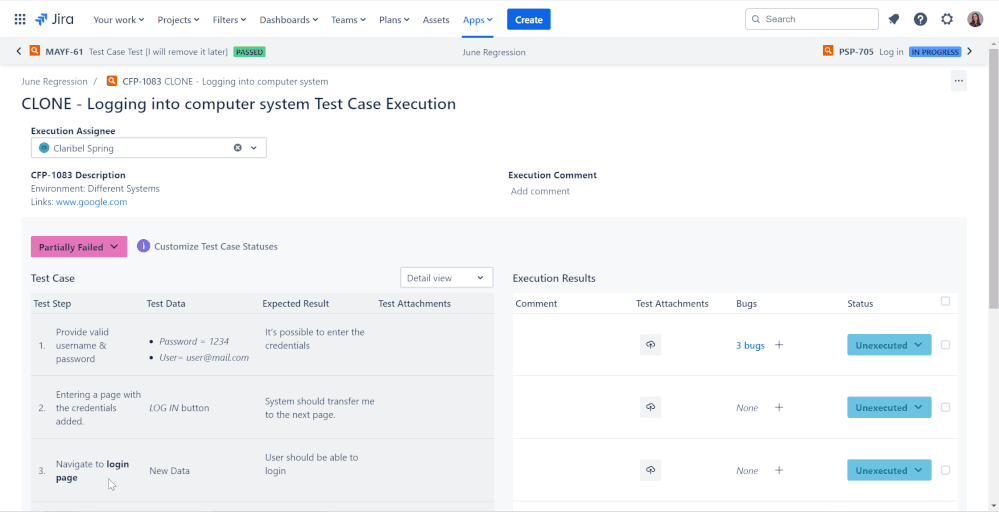The image size is (999, 512).
Task: Open the Execution Assignee dropdown
Action: 254,148
